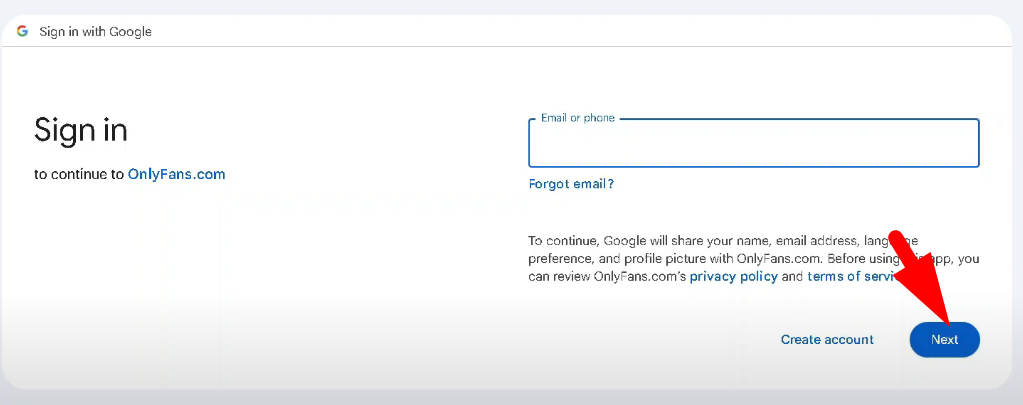Open the "Forgot email?" link
The height and width of the screenshot is (405, 1023).
(x=571, y=184)
